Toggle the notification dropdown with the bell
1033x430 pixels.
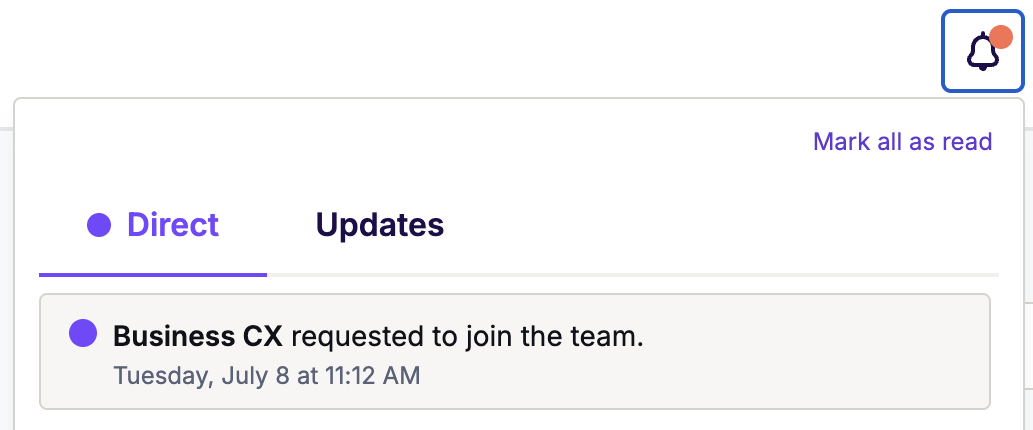tap(982, 51)
